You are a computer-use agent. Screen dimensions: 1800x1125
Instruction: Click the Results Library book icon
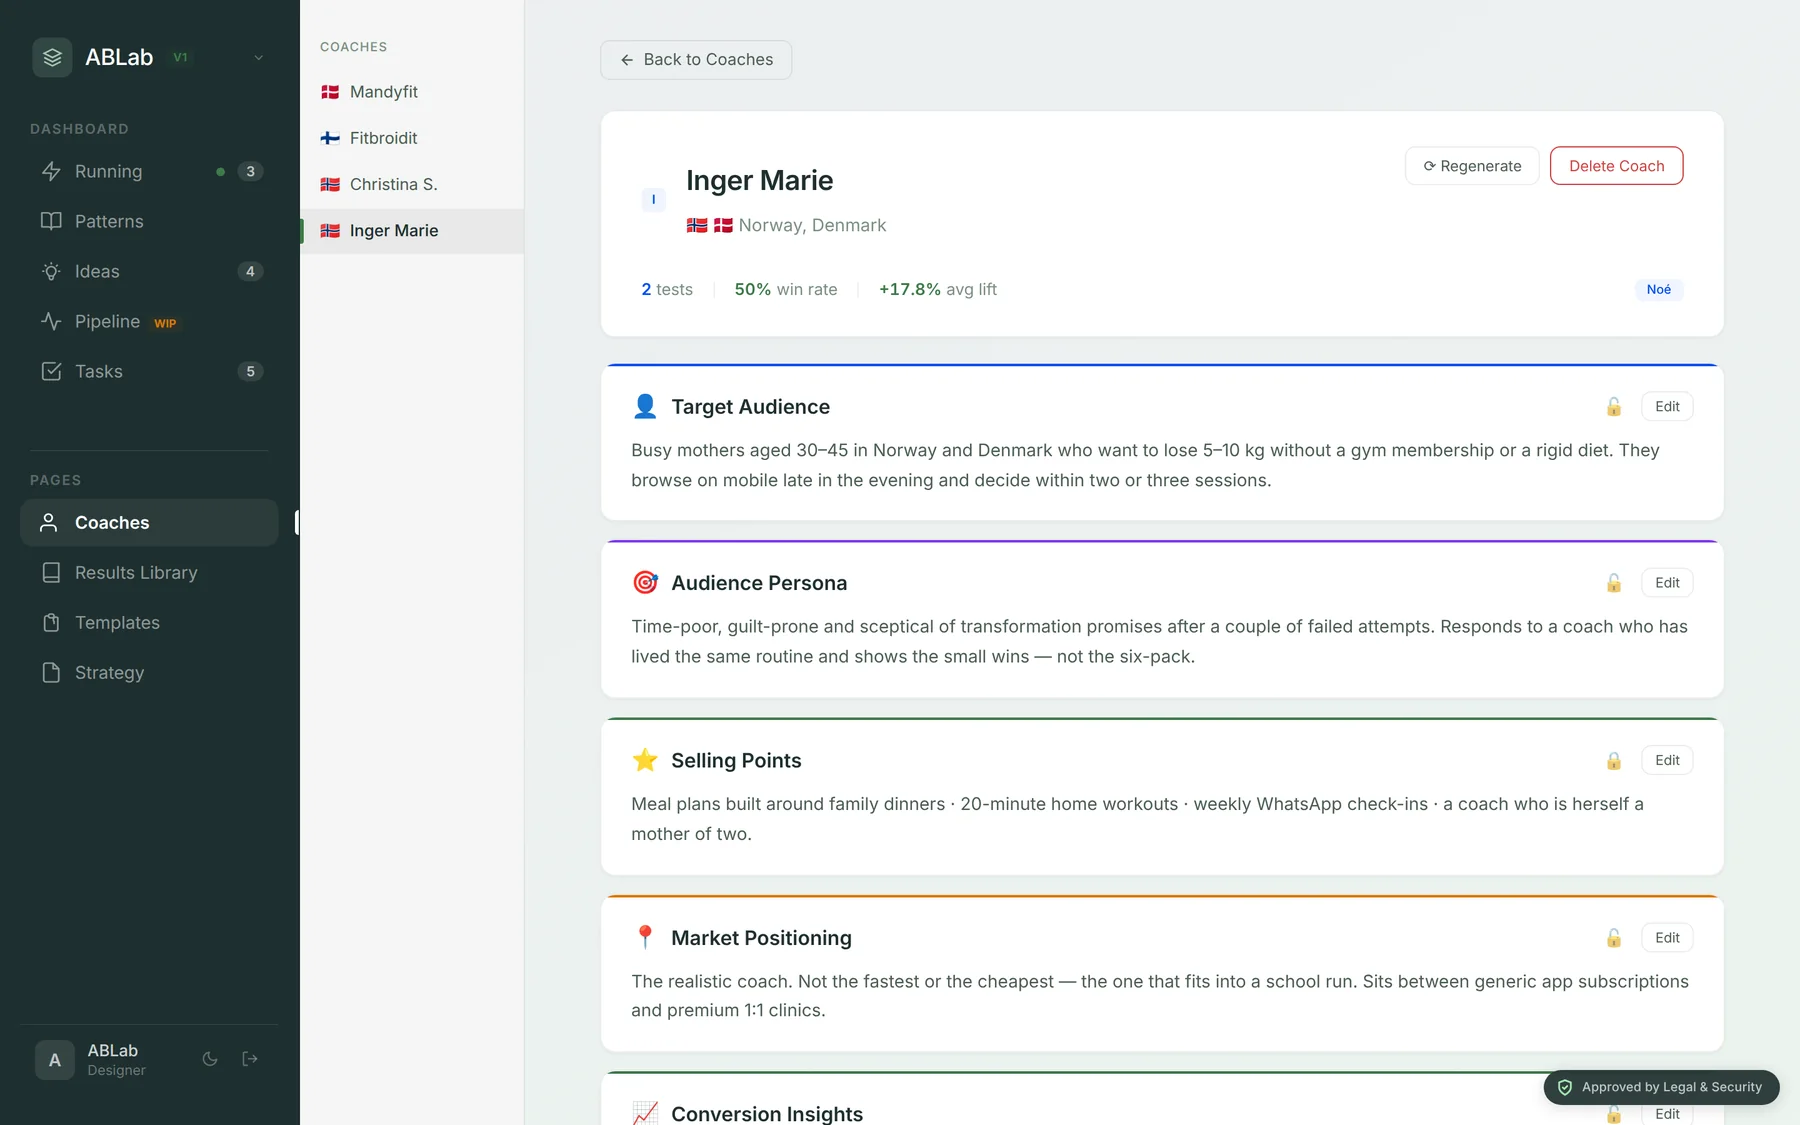click(51, 572)
